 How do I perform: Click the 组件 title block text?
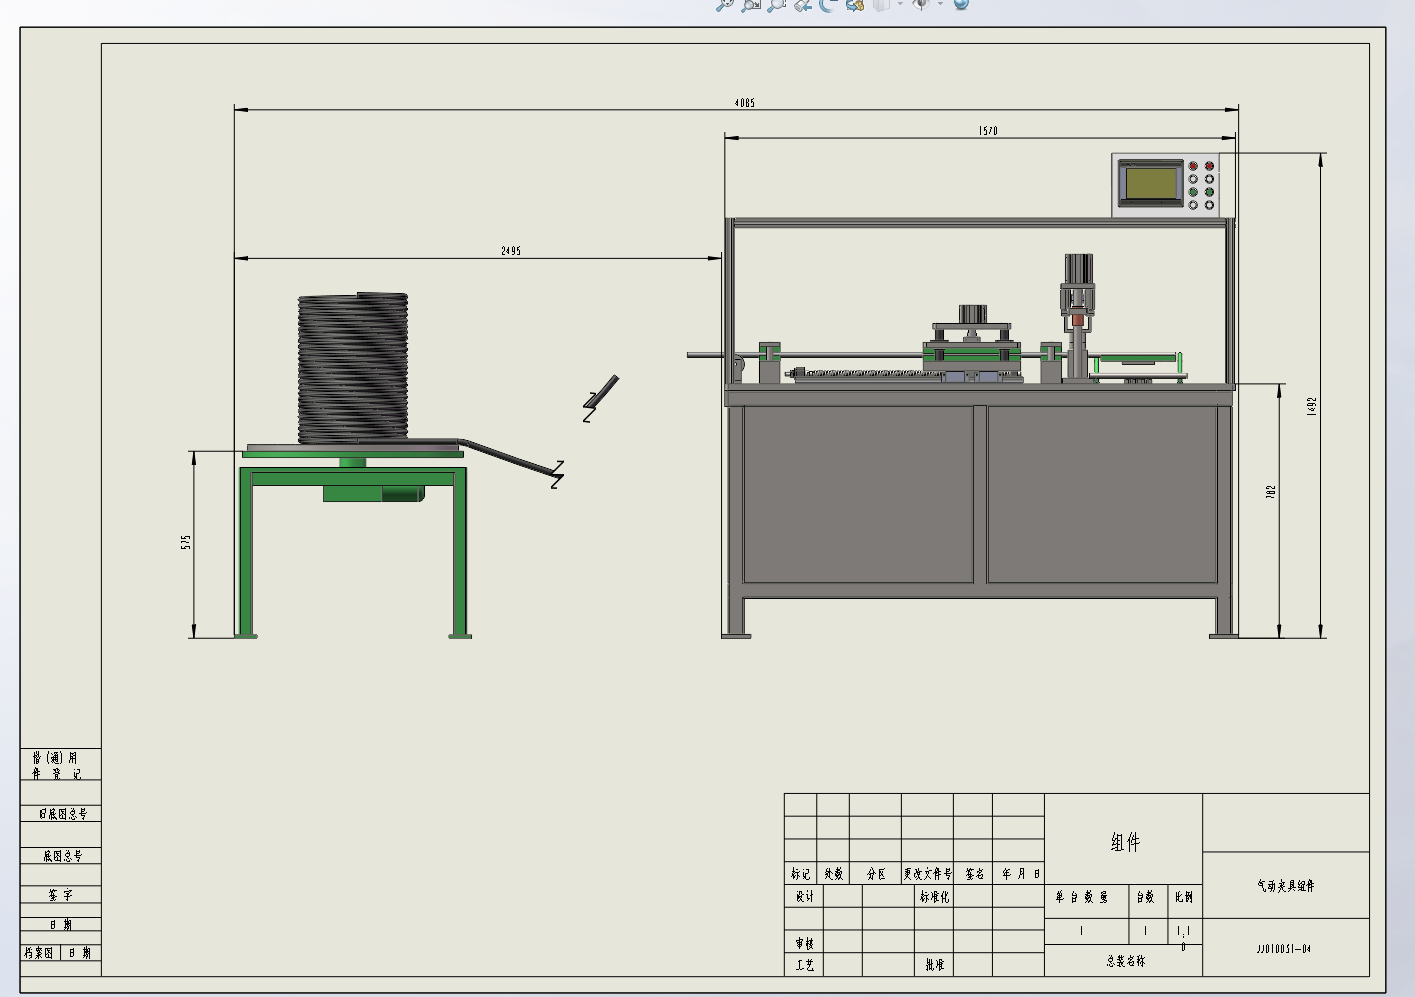pyautogui.click(x=1125, y=842)
